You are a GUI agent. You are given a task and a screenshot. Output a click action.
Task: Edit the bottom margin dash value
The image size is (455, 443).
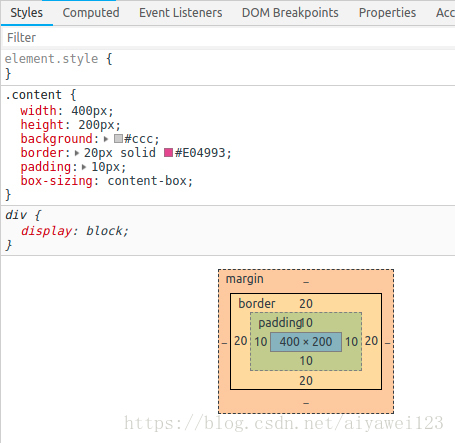coord(306,403)
